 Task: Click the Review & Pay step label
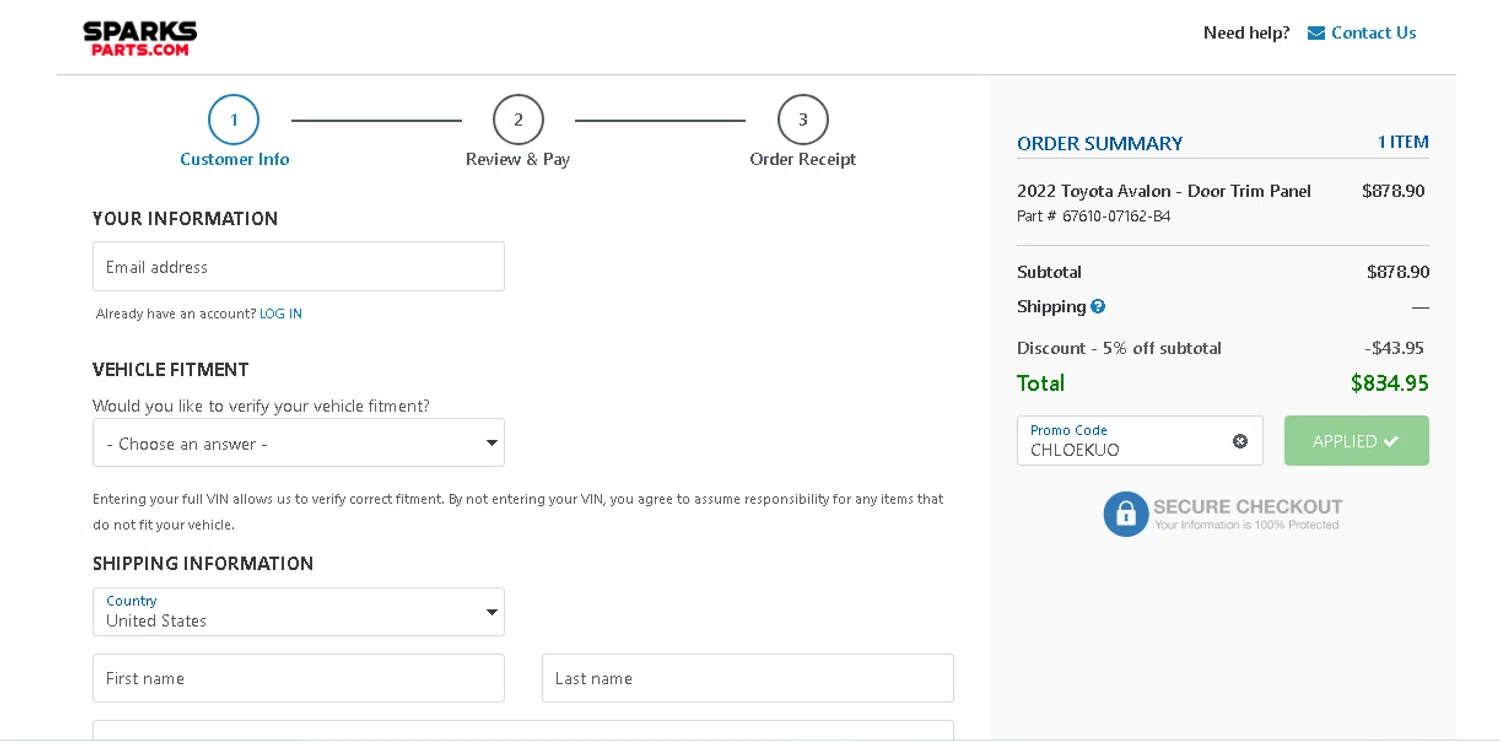[518, 159]
